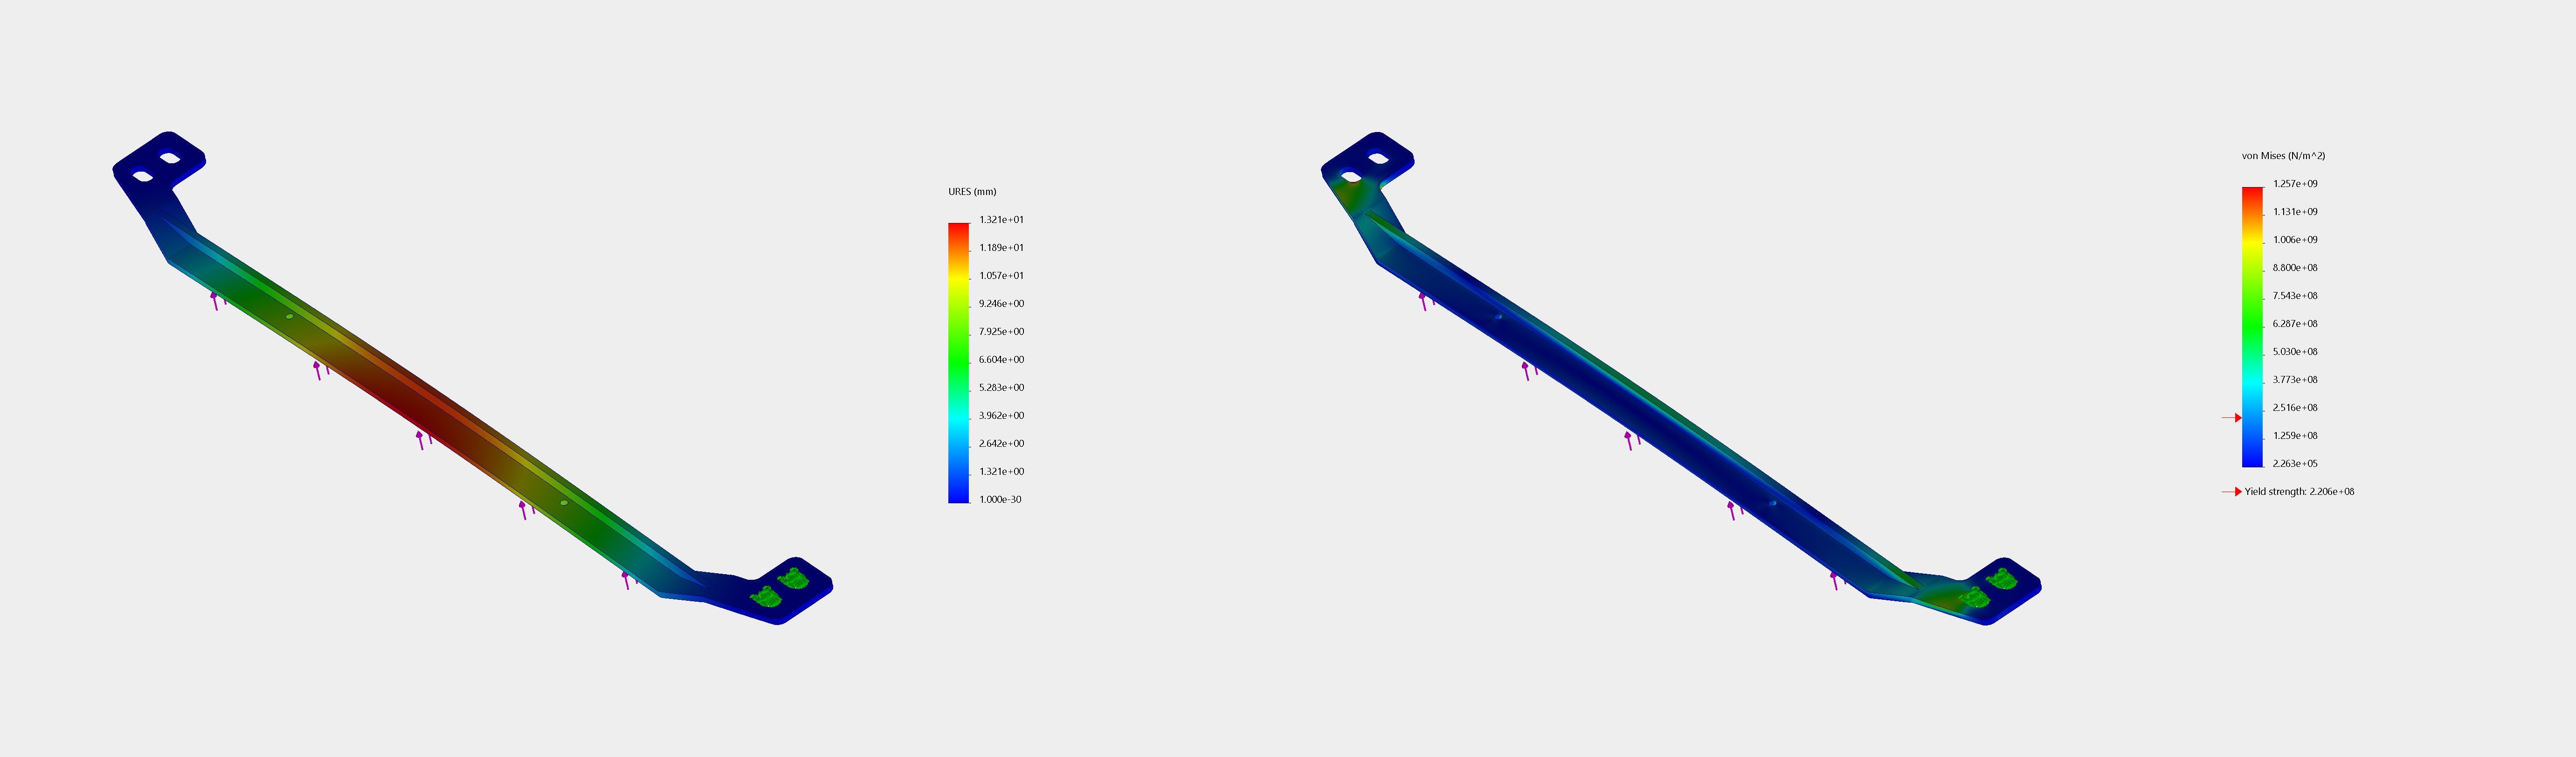Pick the slotted hole on stress plot's upper-left bracket
2576x757 pixels.
[1378, 159]
